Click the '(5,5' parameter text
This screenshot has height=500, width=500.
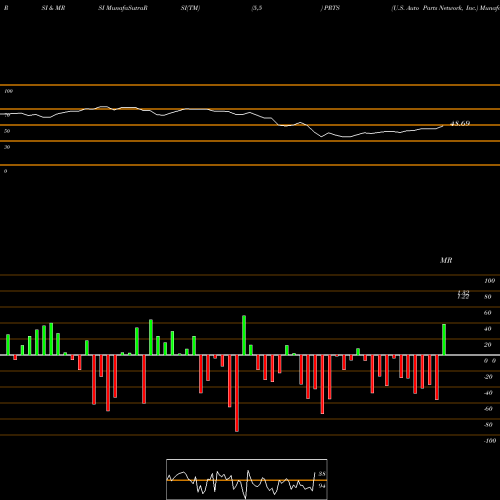point(257,8)
